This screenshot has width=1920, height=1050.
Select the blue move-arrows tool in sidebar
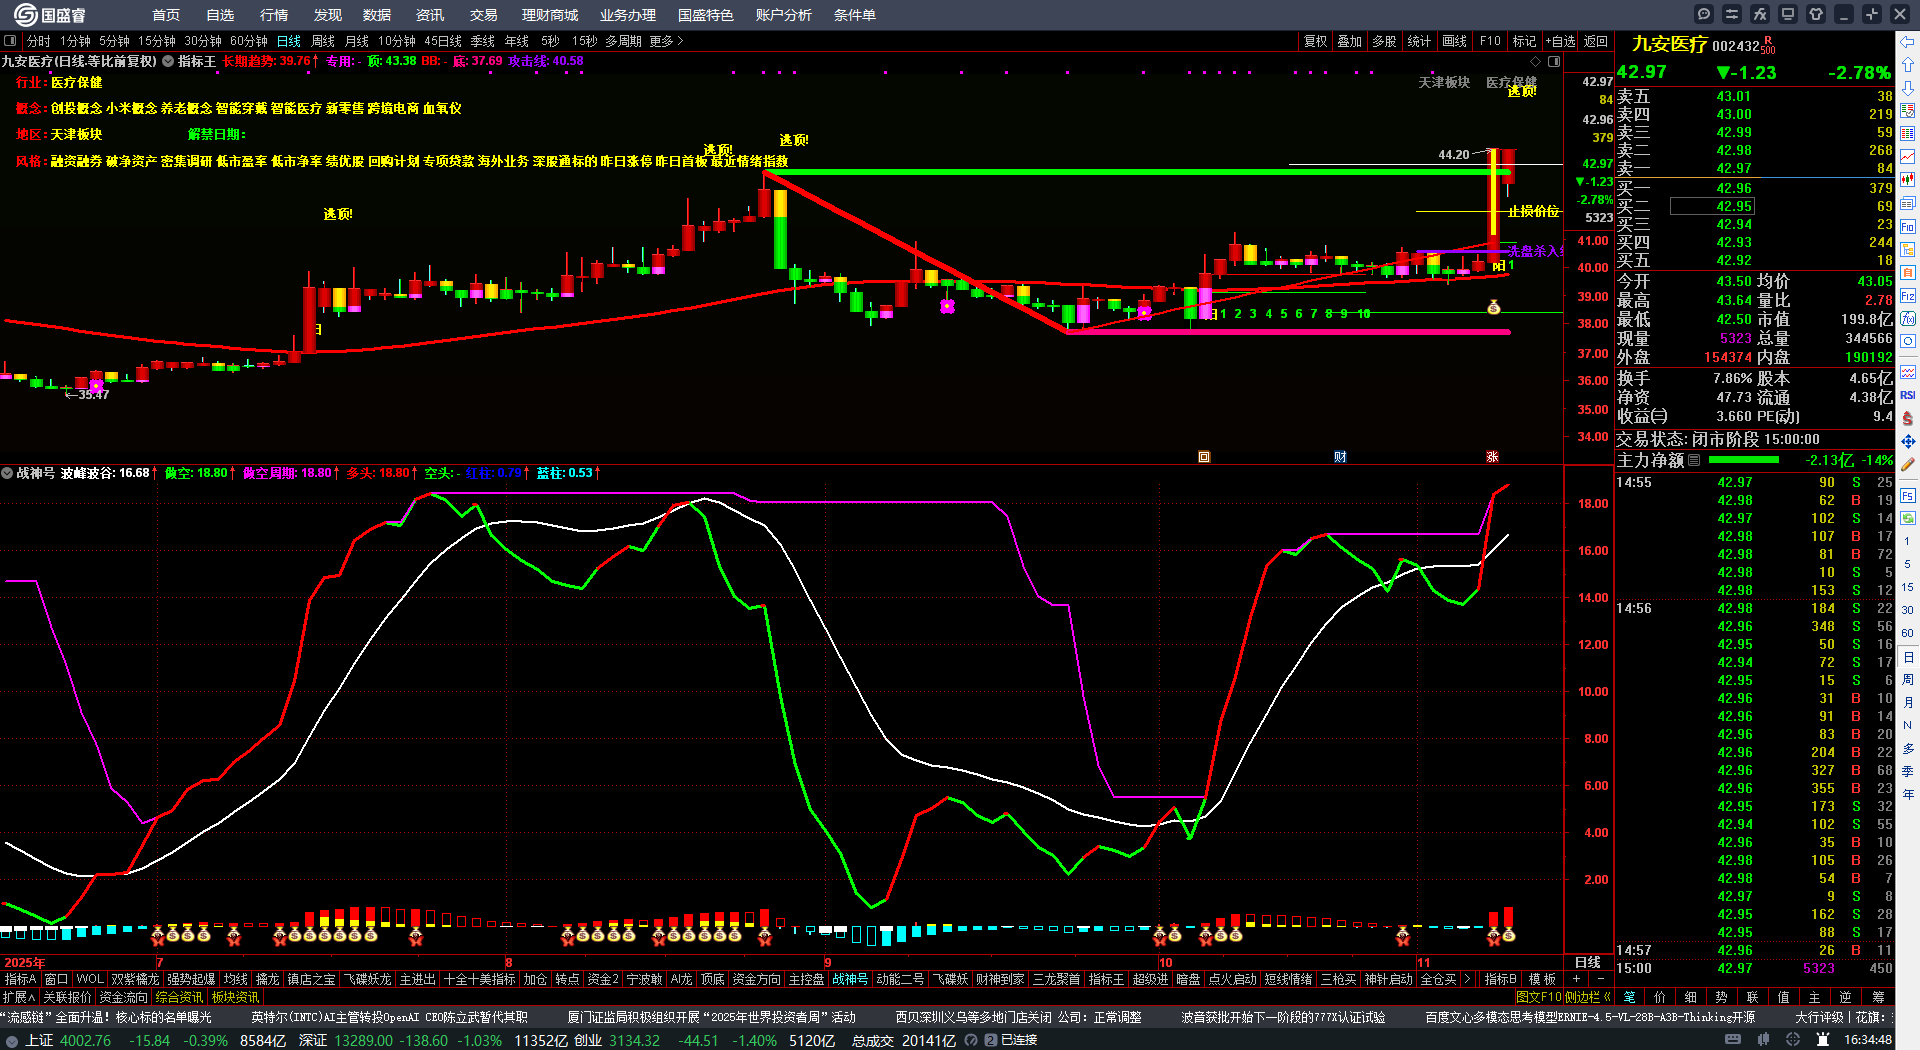(x=1908, y=441)
